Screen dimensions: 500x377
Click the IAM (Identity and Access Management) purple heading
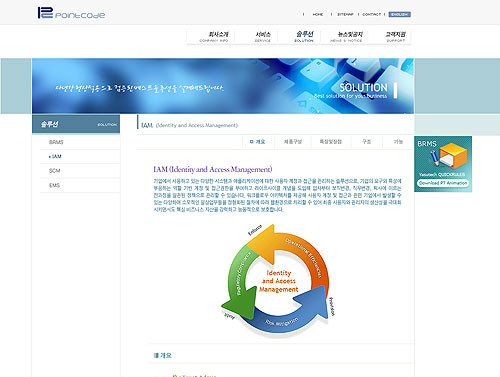tap(213, 169)
